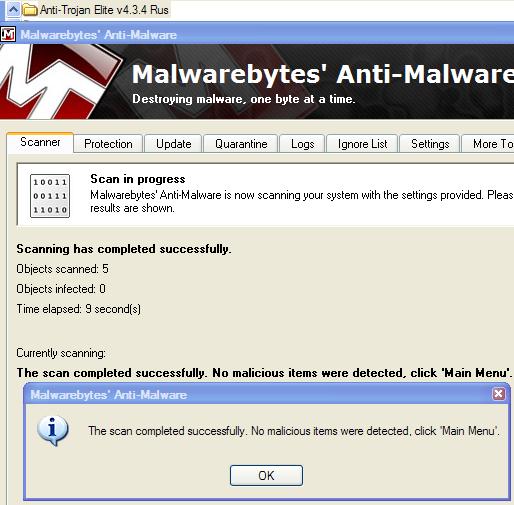Select the Anti-Trojan Elite v4.3.4 Rus folder
The height and width of the screenshot is (505, 514).
(x=96, y=10)
